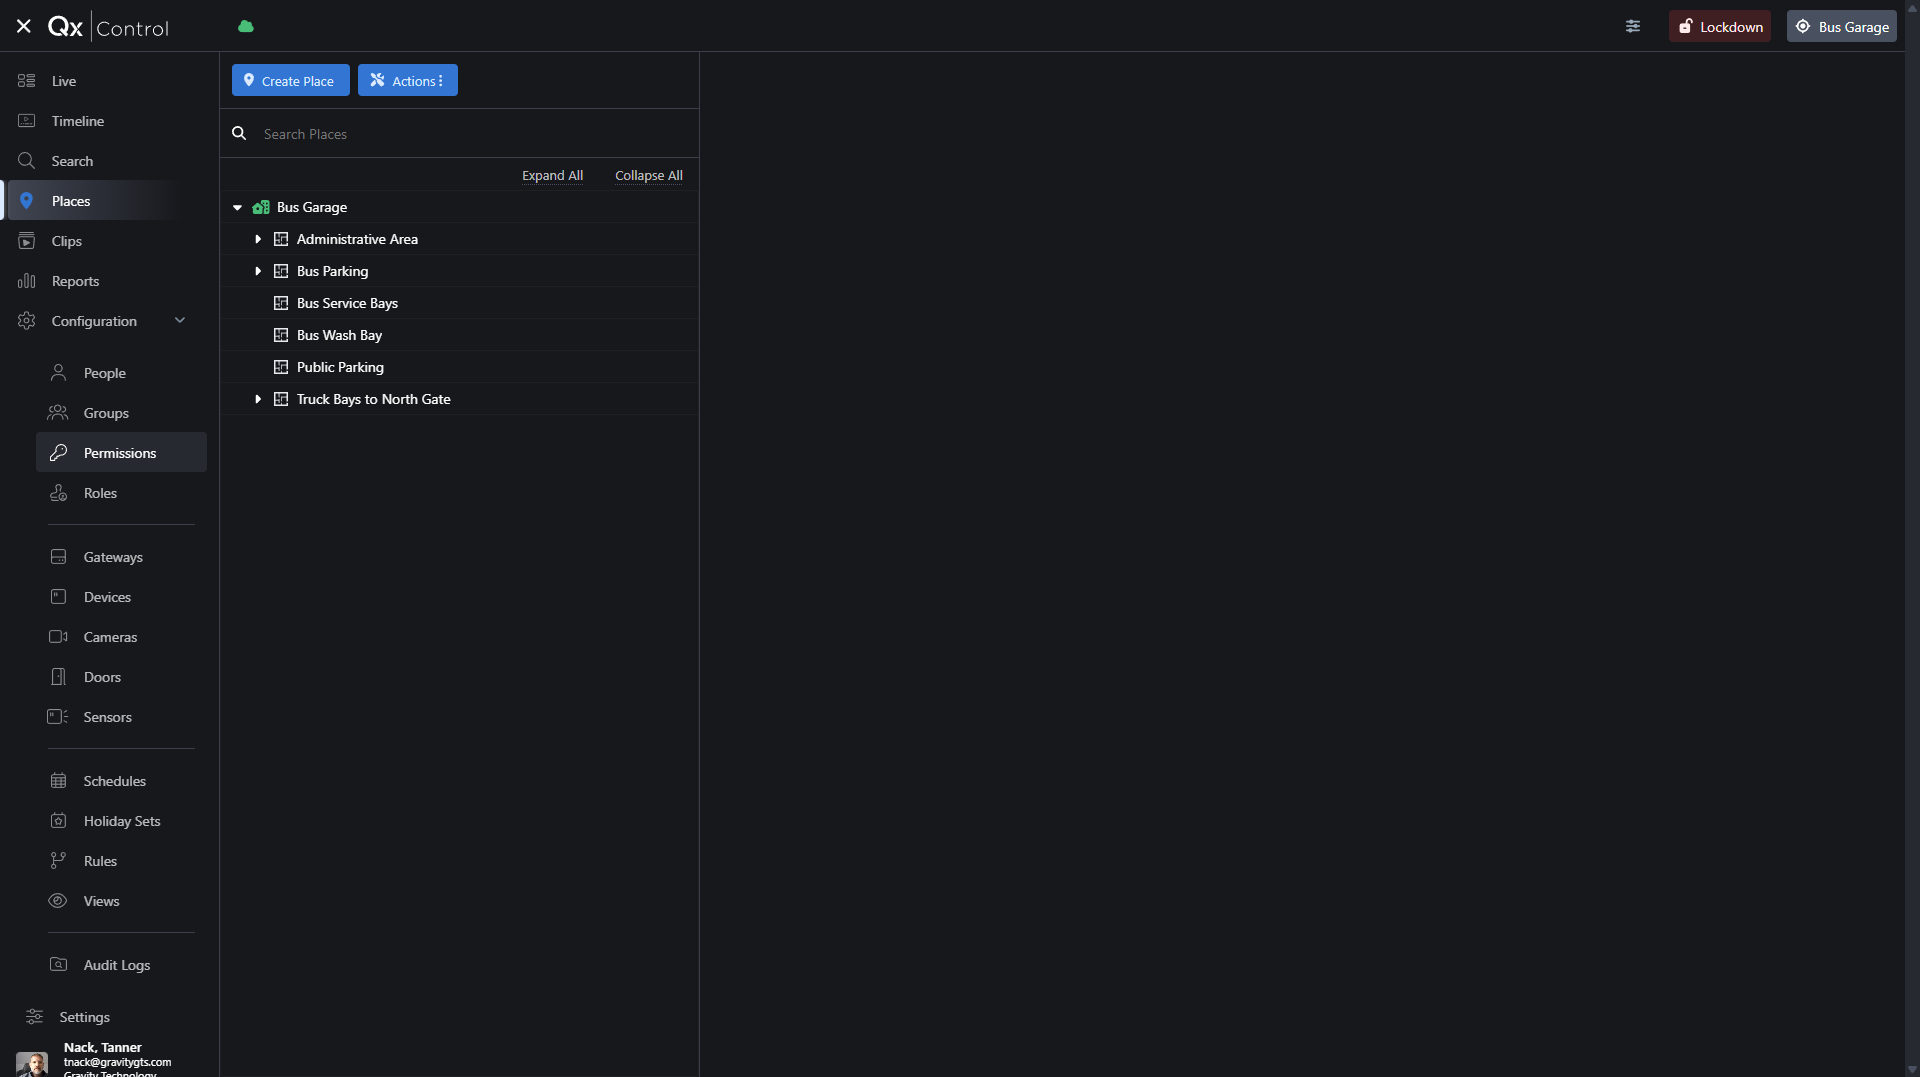The image size is (1920, 1077).
Task: Click the green cloud status icon
Action: 246,27
